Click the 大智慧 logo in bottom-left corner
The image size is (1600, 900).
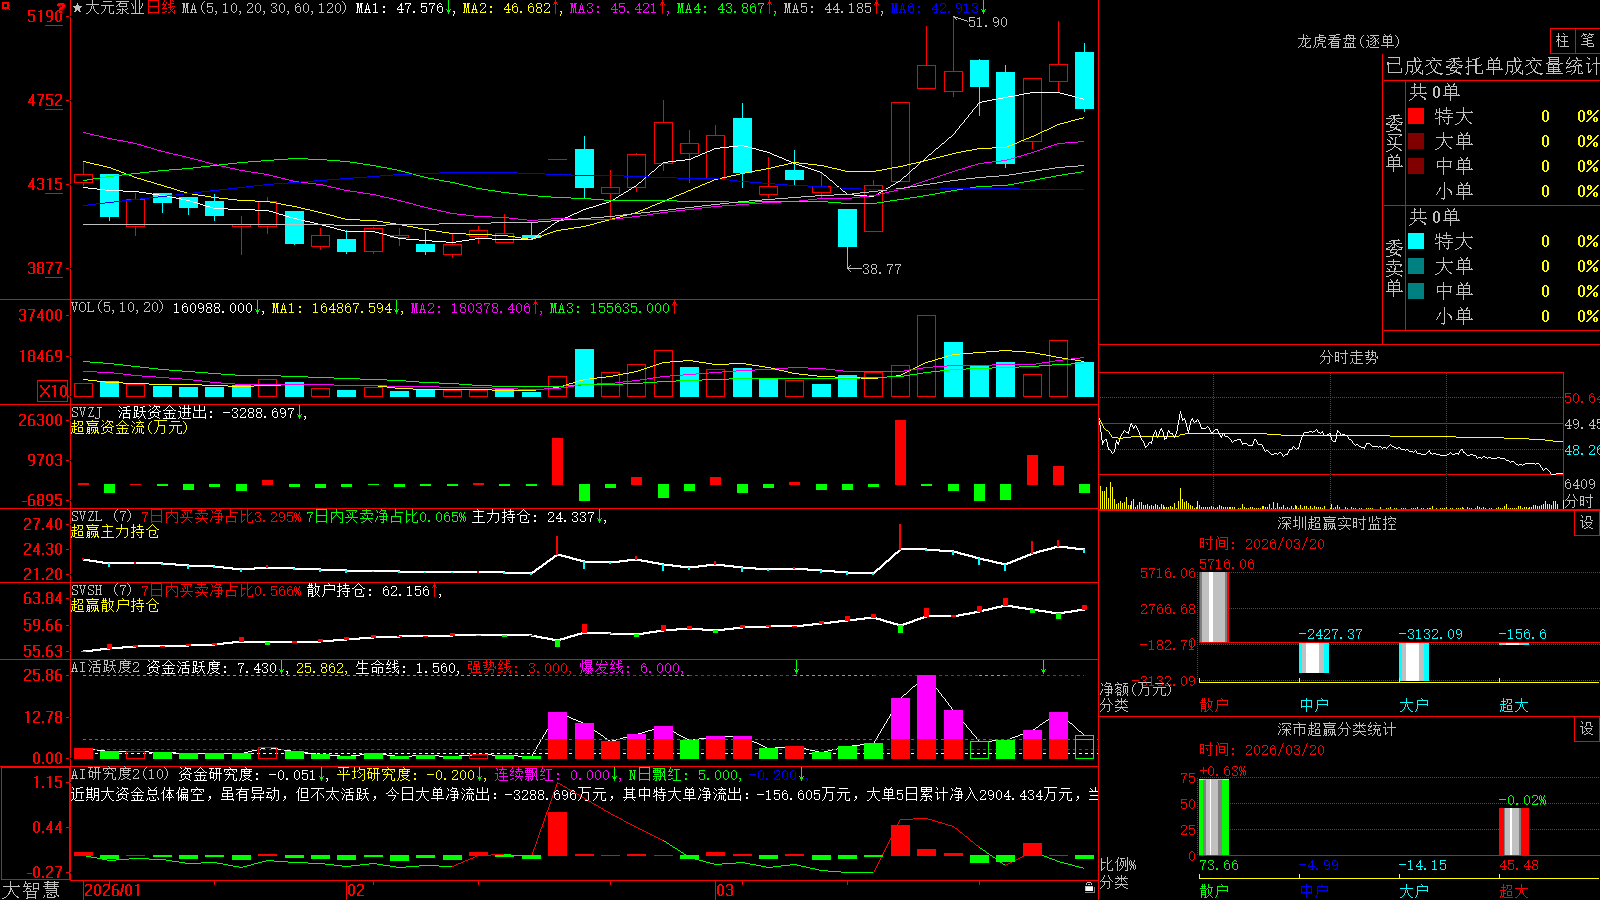point(31,890)
